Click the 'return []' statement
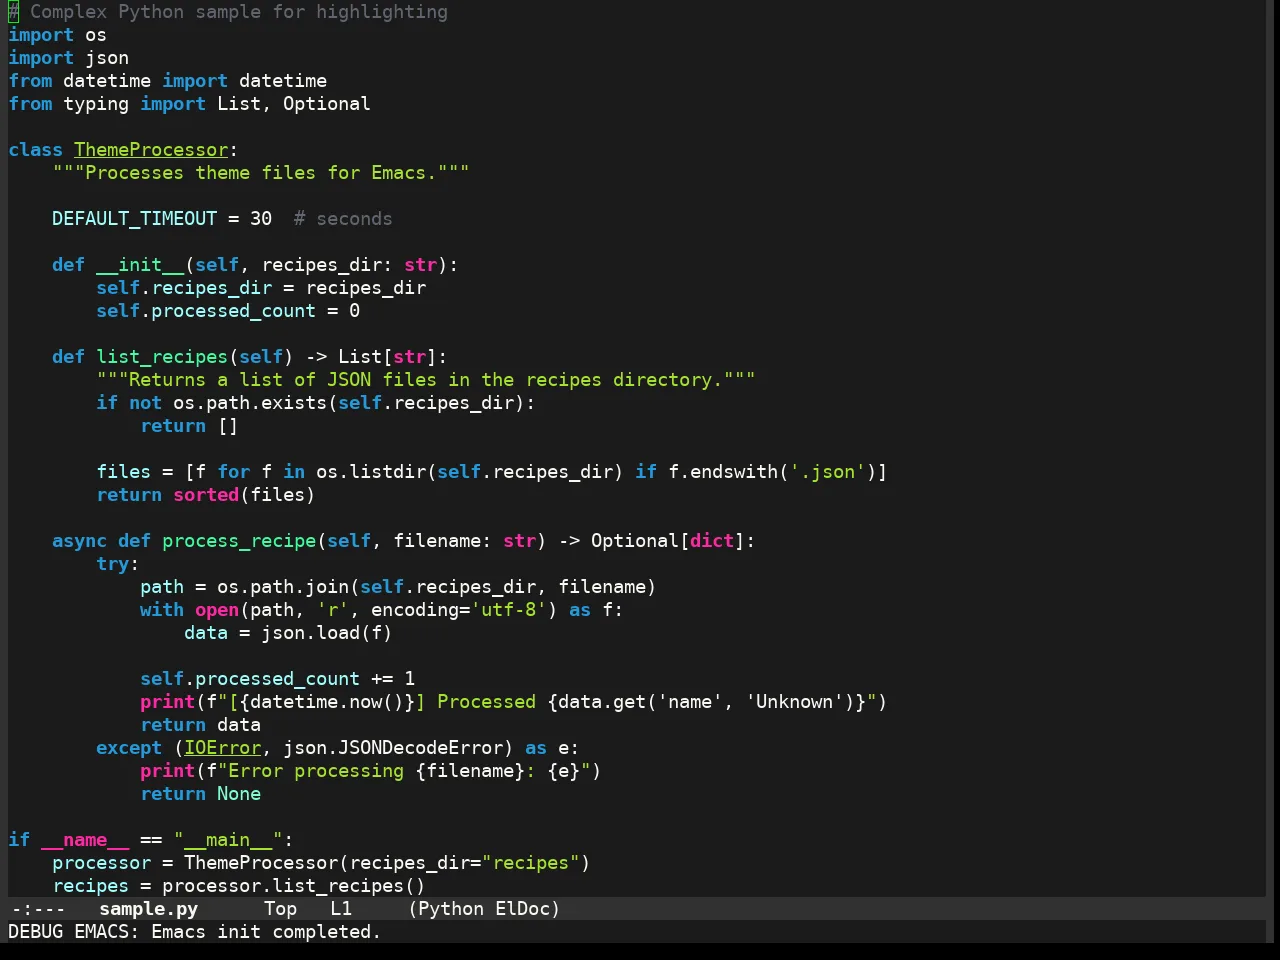 [189, 426]
